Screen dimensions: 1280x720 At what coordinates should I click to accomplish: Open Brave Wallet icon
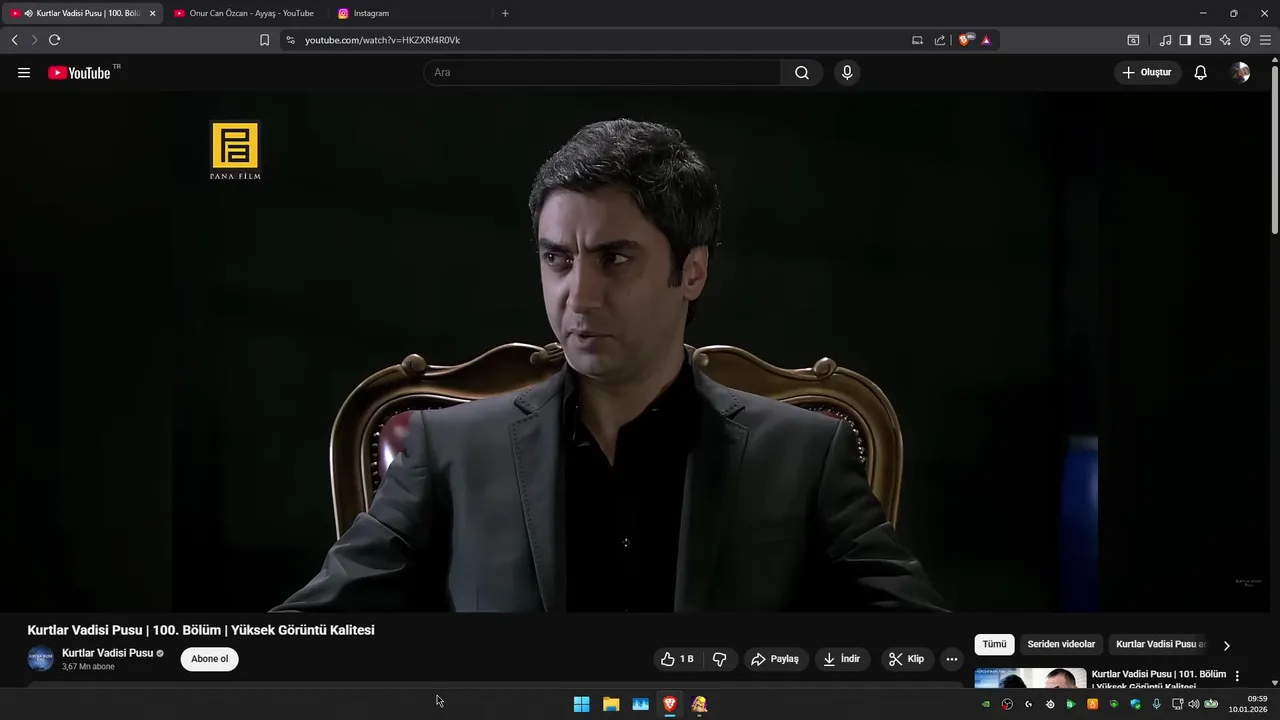click(1205, 40)
